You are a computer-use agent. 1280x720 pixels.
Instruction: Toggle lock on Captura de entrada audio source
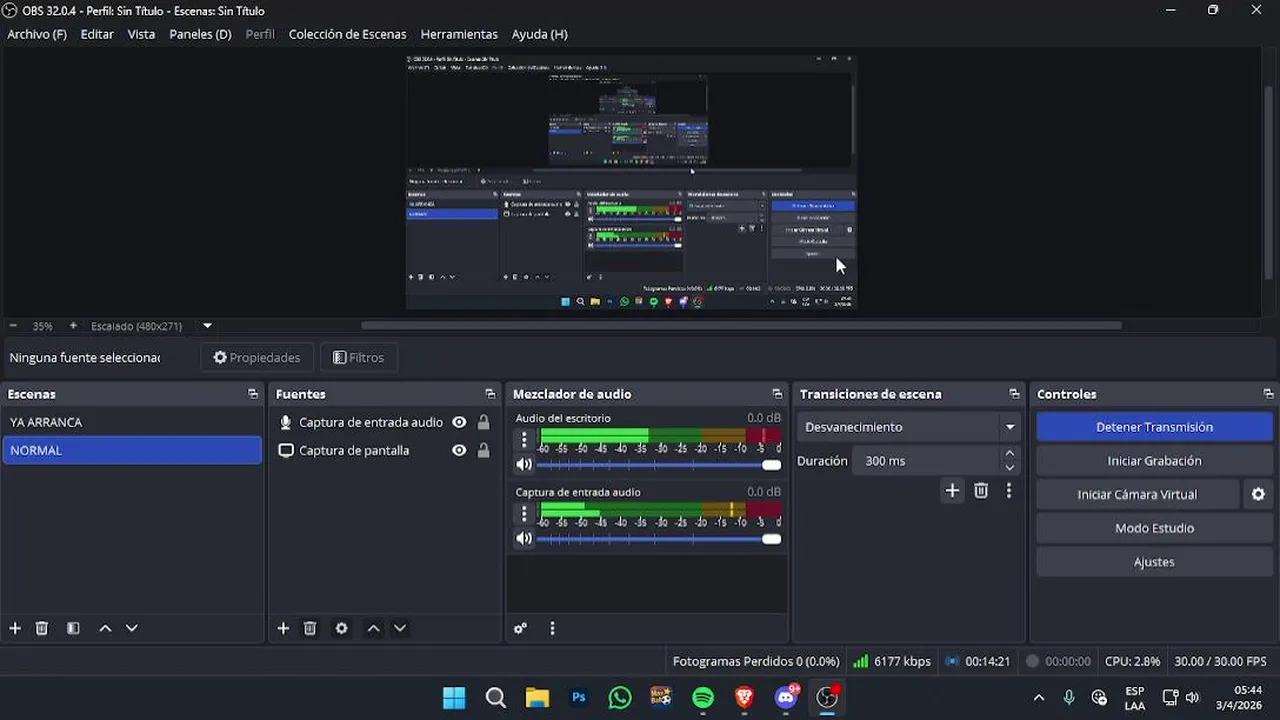click(x=484, y=422)
